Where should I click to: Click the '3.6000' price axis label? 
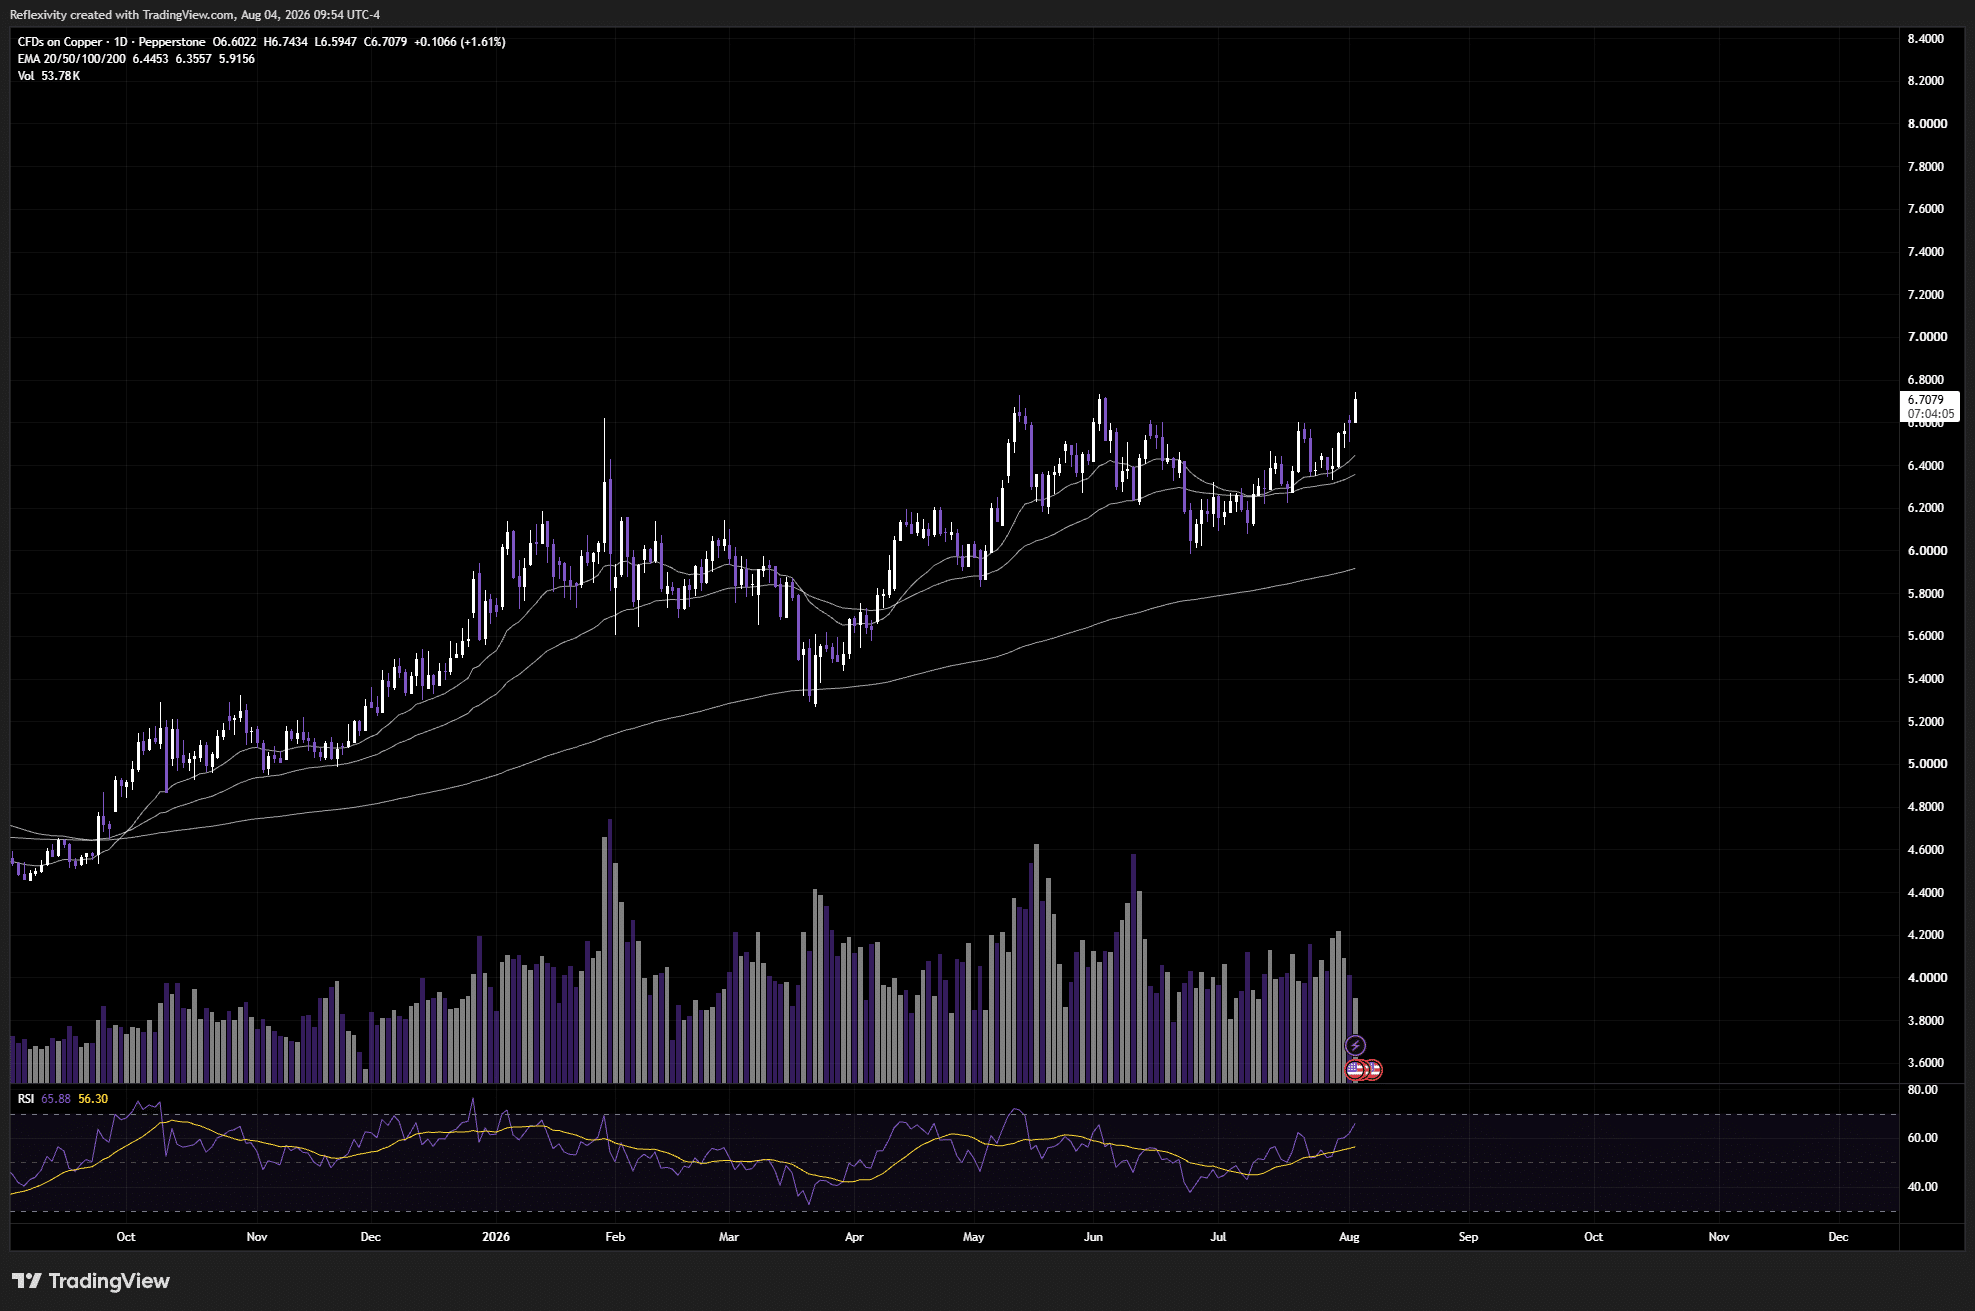1926,1063
